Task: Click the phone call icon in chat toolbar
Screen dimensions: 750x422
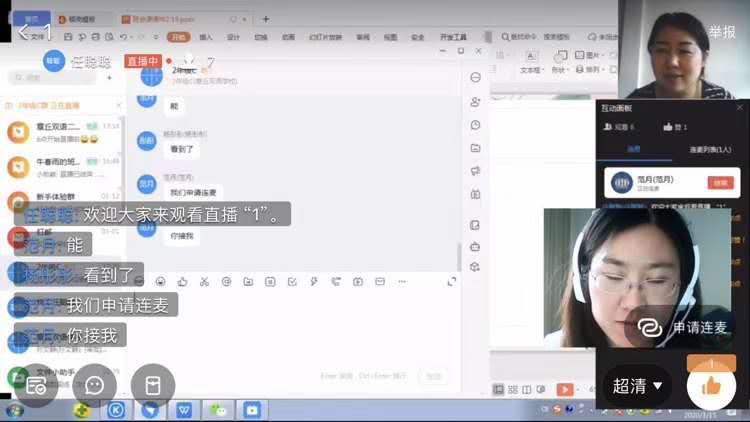Action: coord(336,282)
